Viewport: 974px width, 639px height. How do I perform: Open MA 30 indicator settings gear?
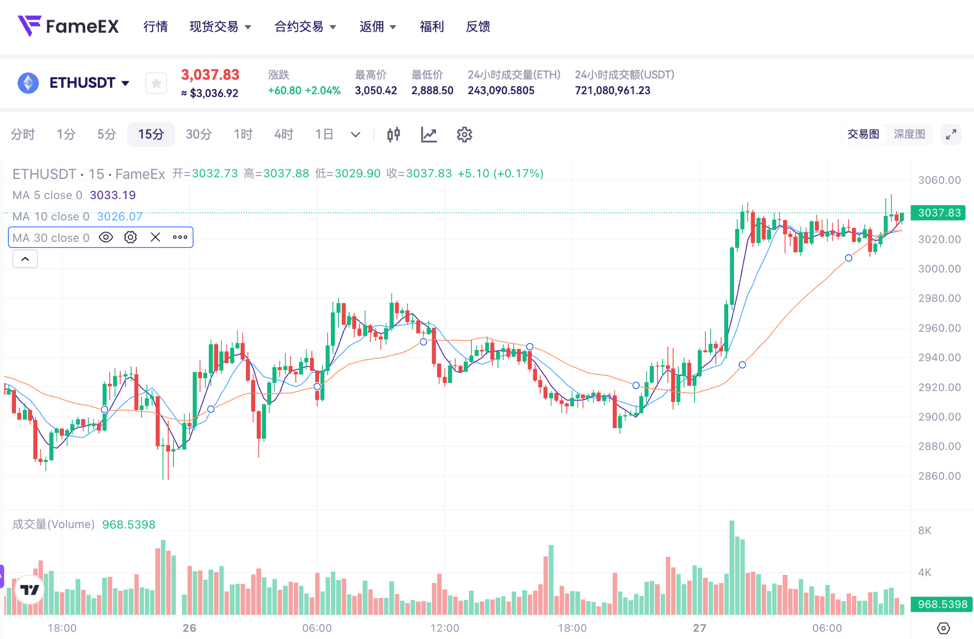pos(131,238)
